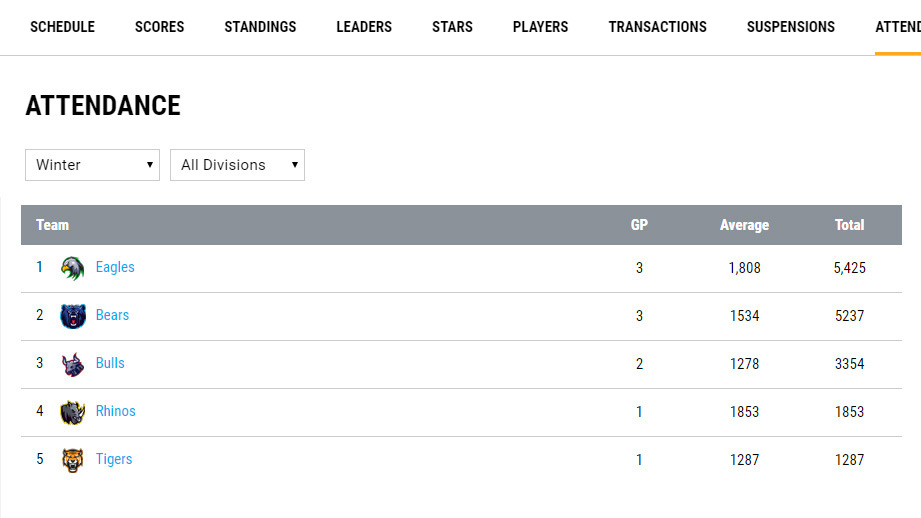Open the Rhinos team link
This screenshot has width=921, height=518.
pyautogui.click(x=115, y=411)
